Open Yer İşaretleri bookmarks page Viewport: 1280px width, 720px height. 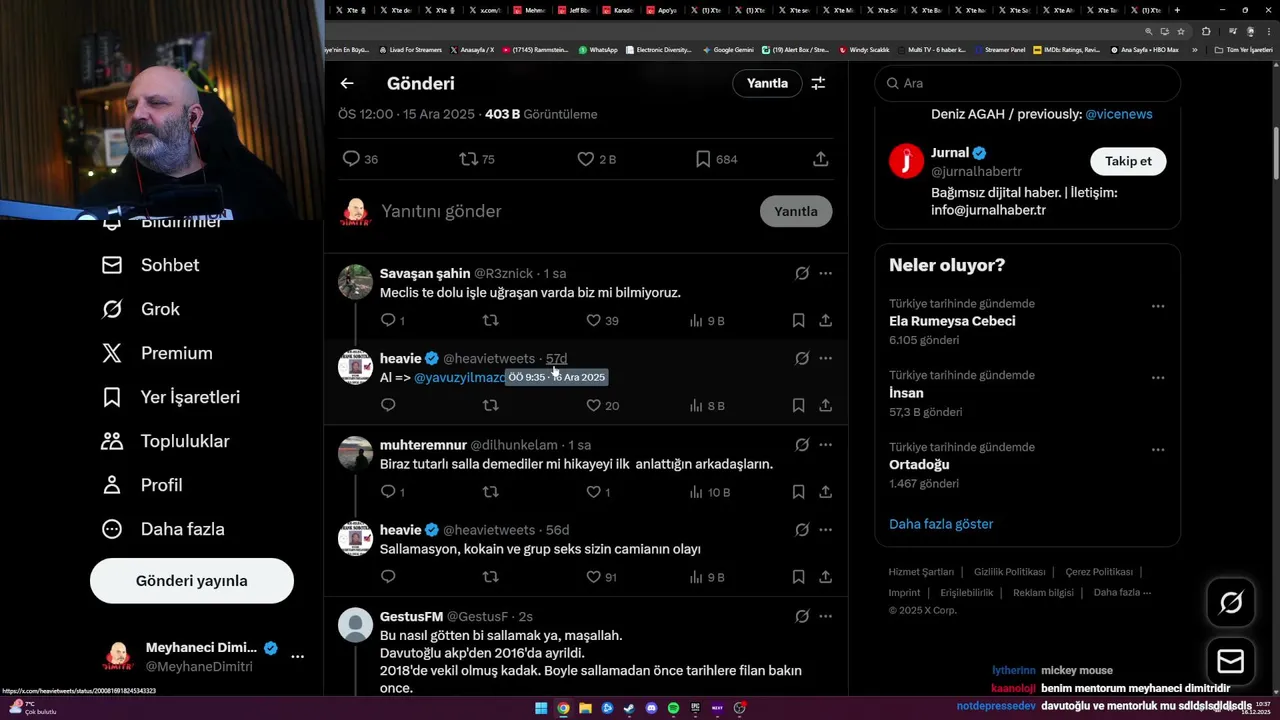tap(171, 397)
